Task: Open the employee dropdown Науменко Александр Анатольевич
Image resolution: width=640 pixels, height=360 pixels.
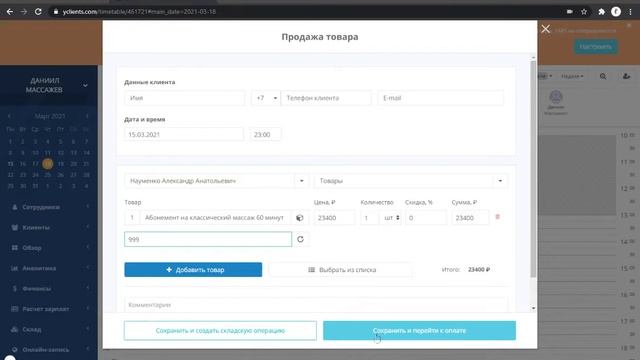Action: (x=216, y=181)
